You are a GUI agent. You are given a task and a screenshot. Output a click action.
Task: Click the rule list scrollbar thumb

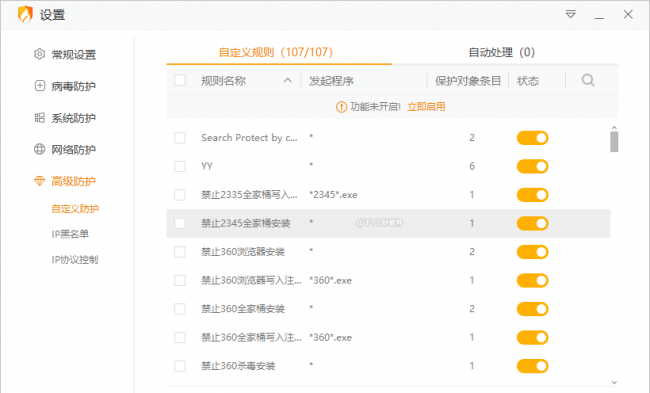point(614,142)
